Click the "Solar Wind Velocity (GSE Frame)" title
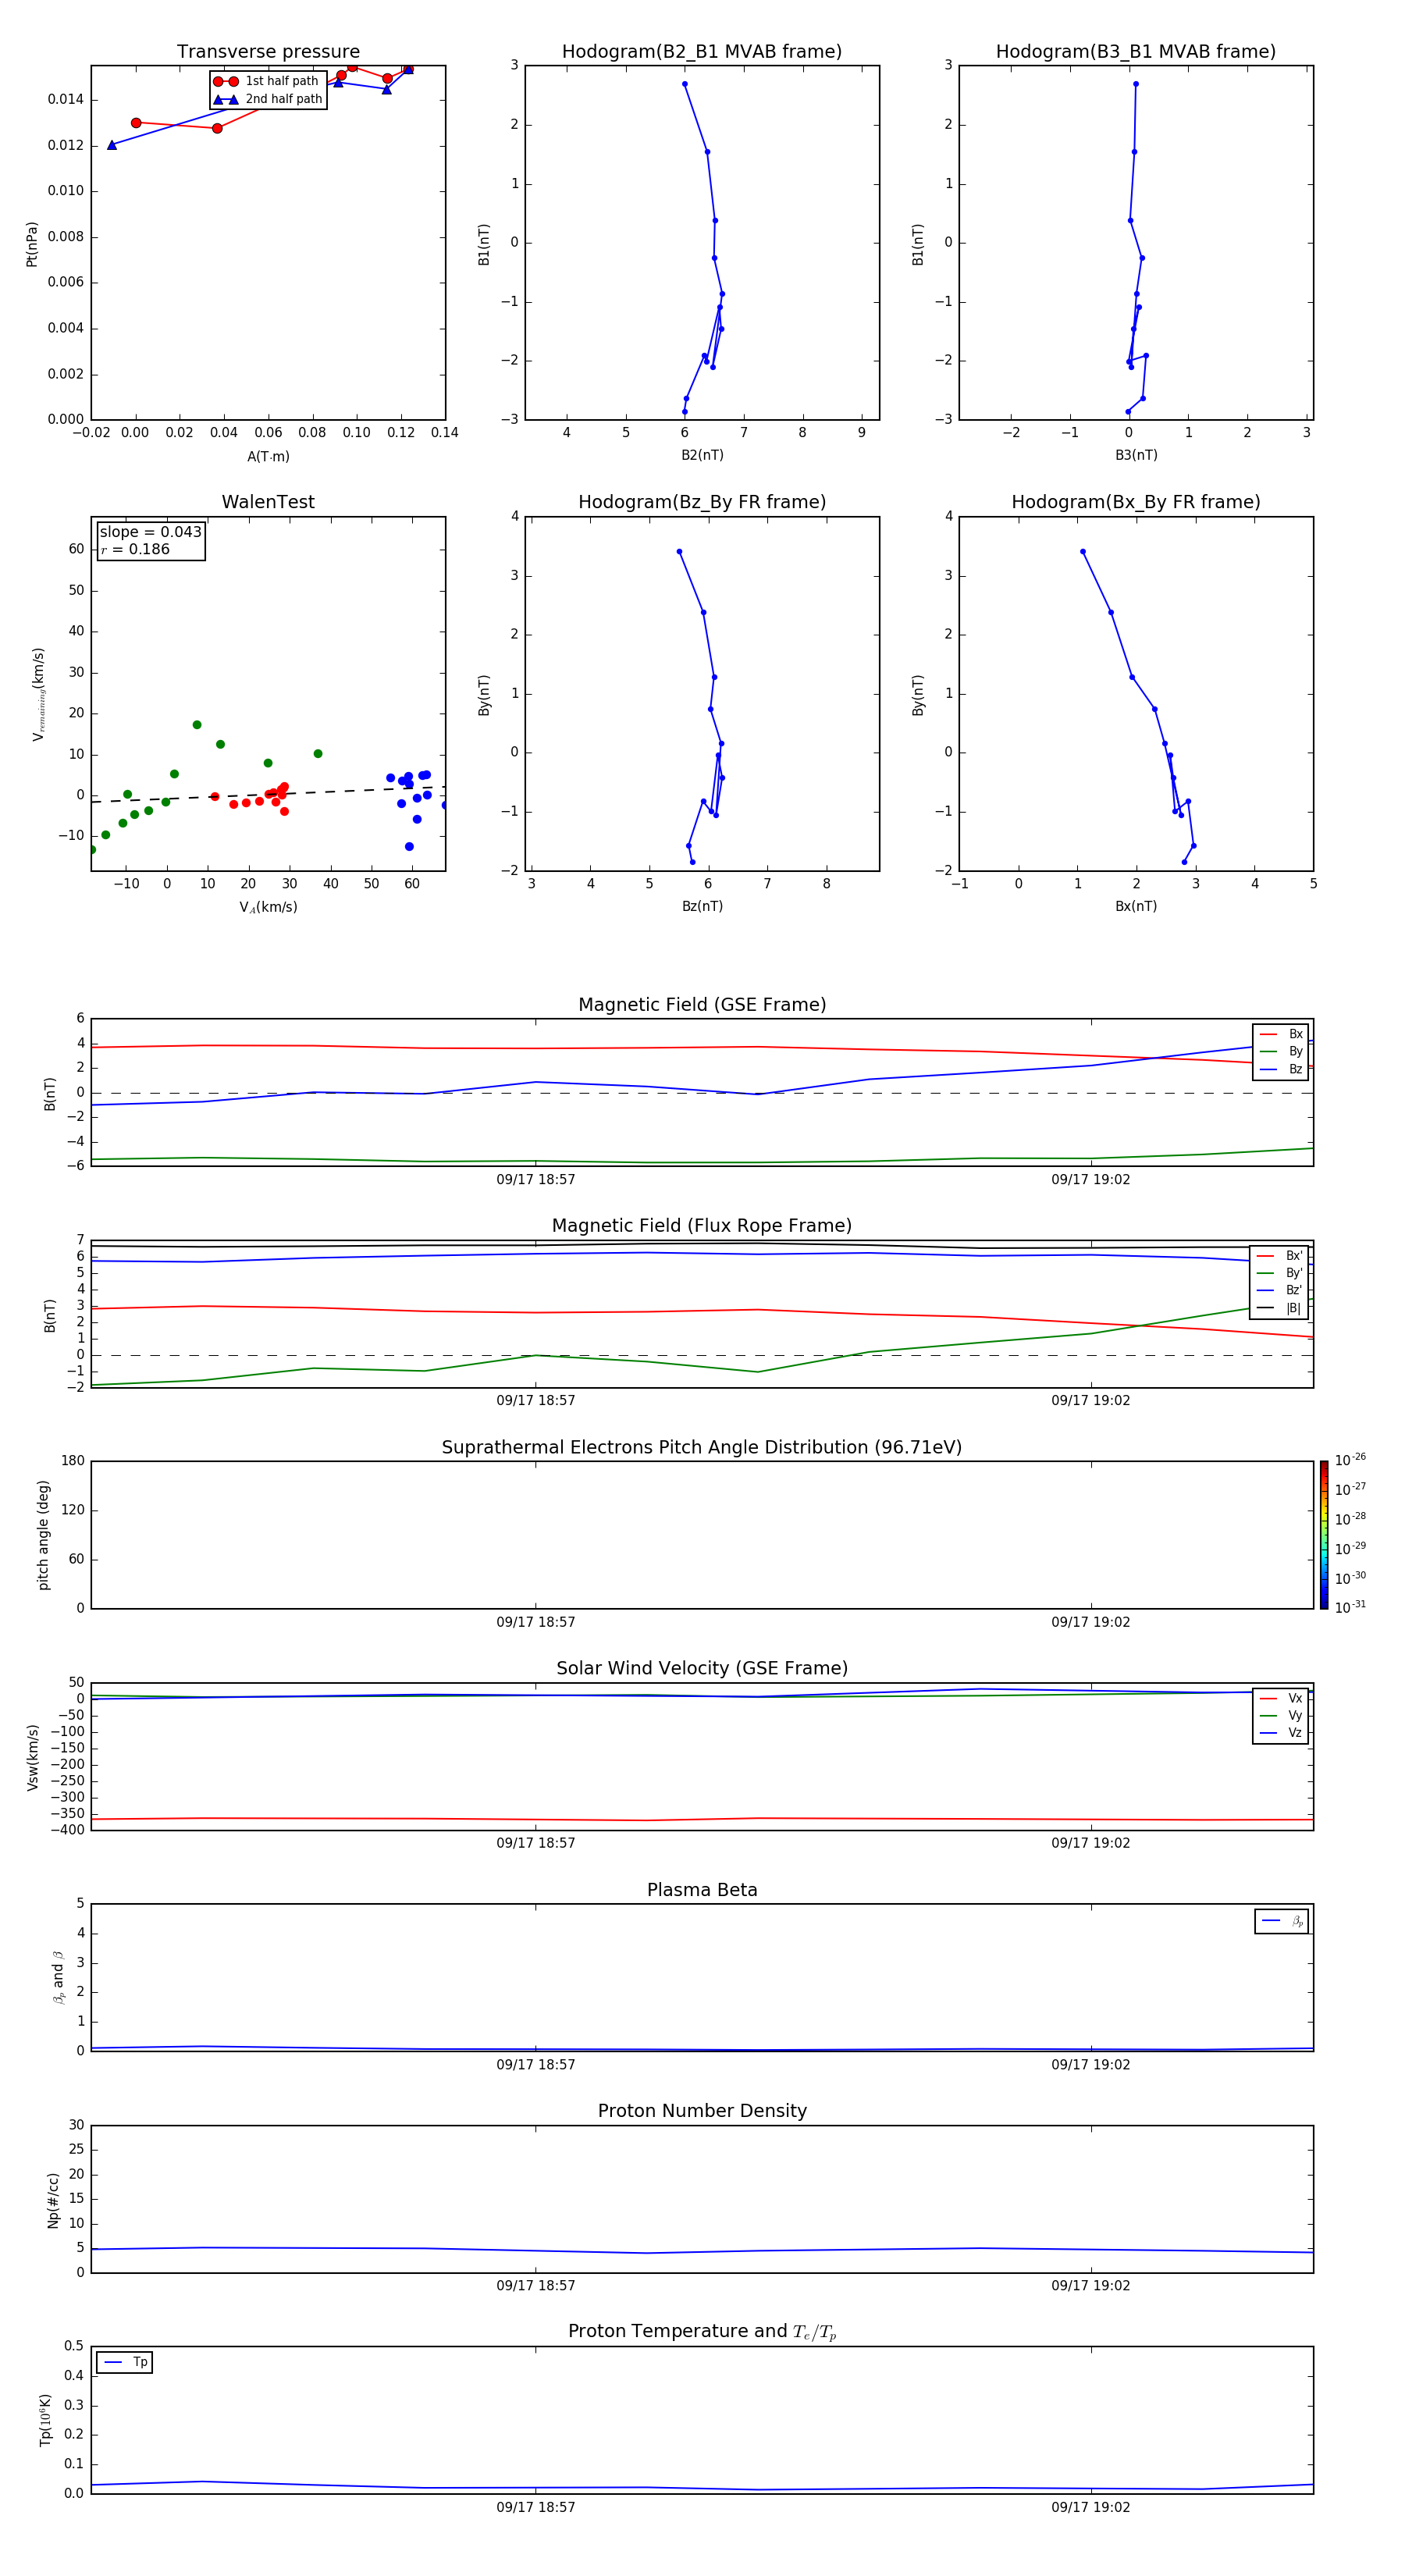Viewport: 1405px width, 2576px height. coord(702,1668)
